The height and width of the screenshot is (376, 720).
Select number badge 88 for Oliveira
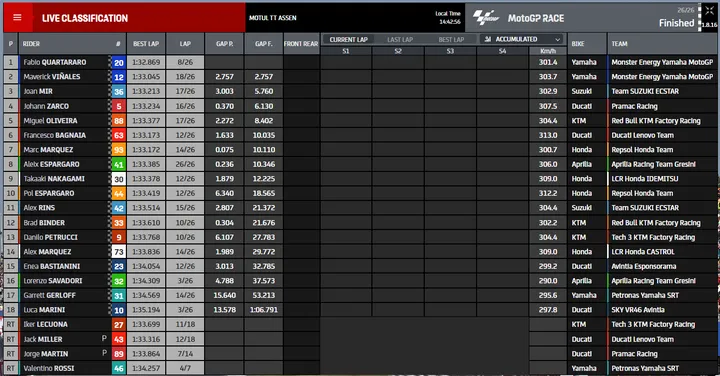(119, 121)
